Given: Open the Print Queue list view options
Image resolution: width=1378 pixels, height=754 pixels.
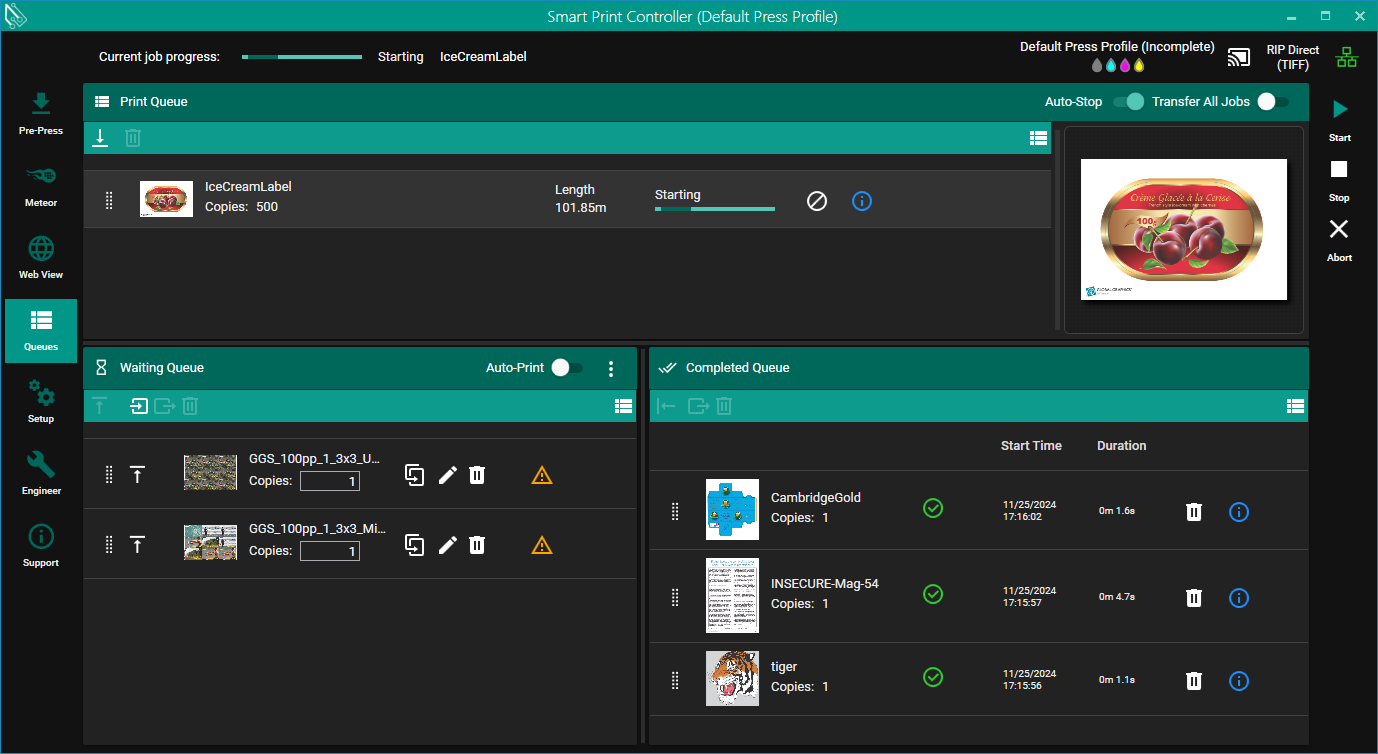Looking at the screenshot, I should click(x=1038, y=137).
